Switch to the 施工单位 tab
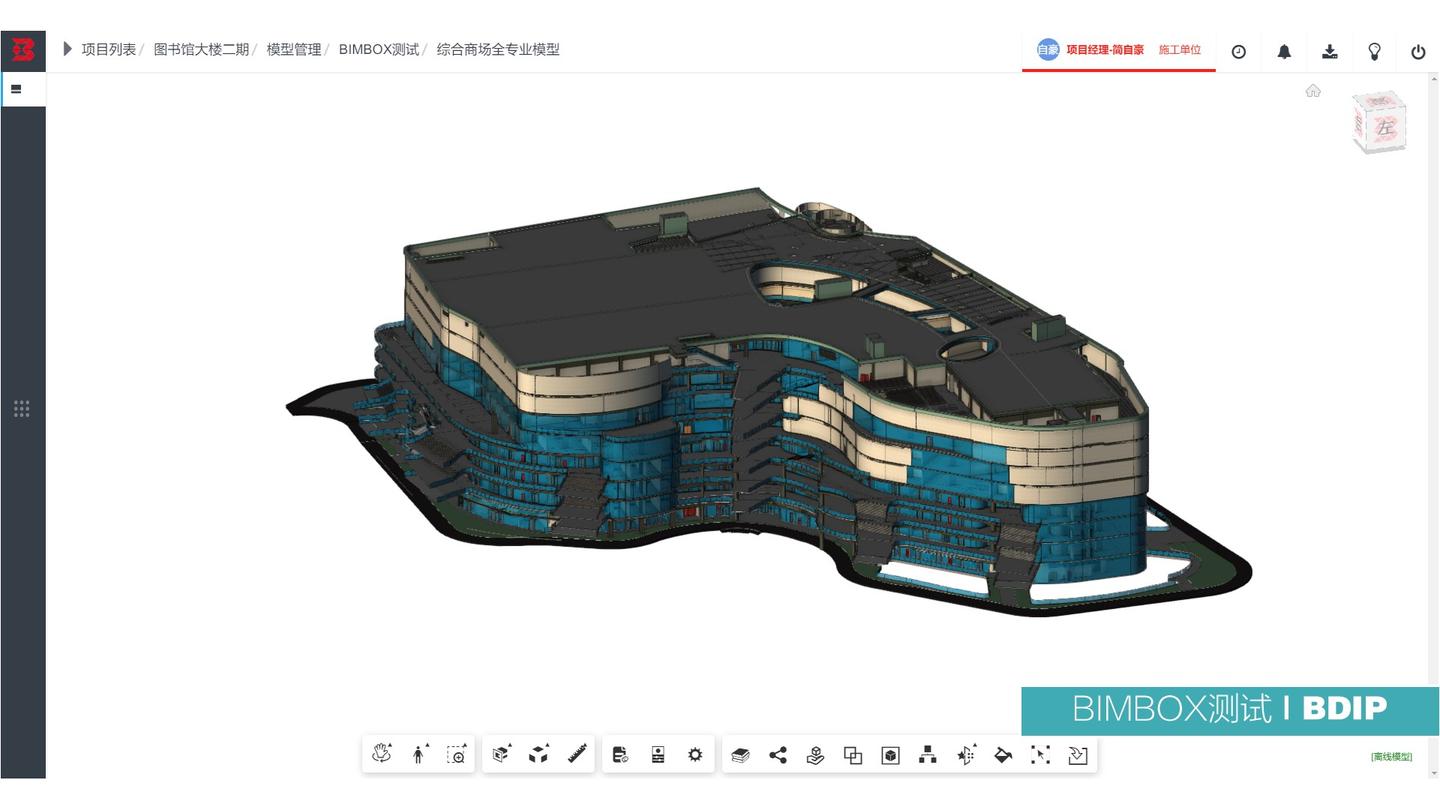This screenshot has height=810, width=1440. coord(1180,49)
